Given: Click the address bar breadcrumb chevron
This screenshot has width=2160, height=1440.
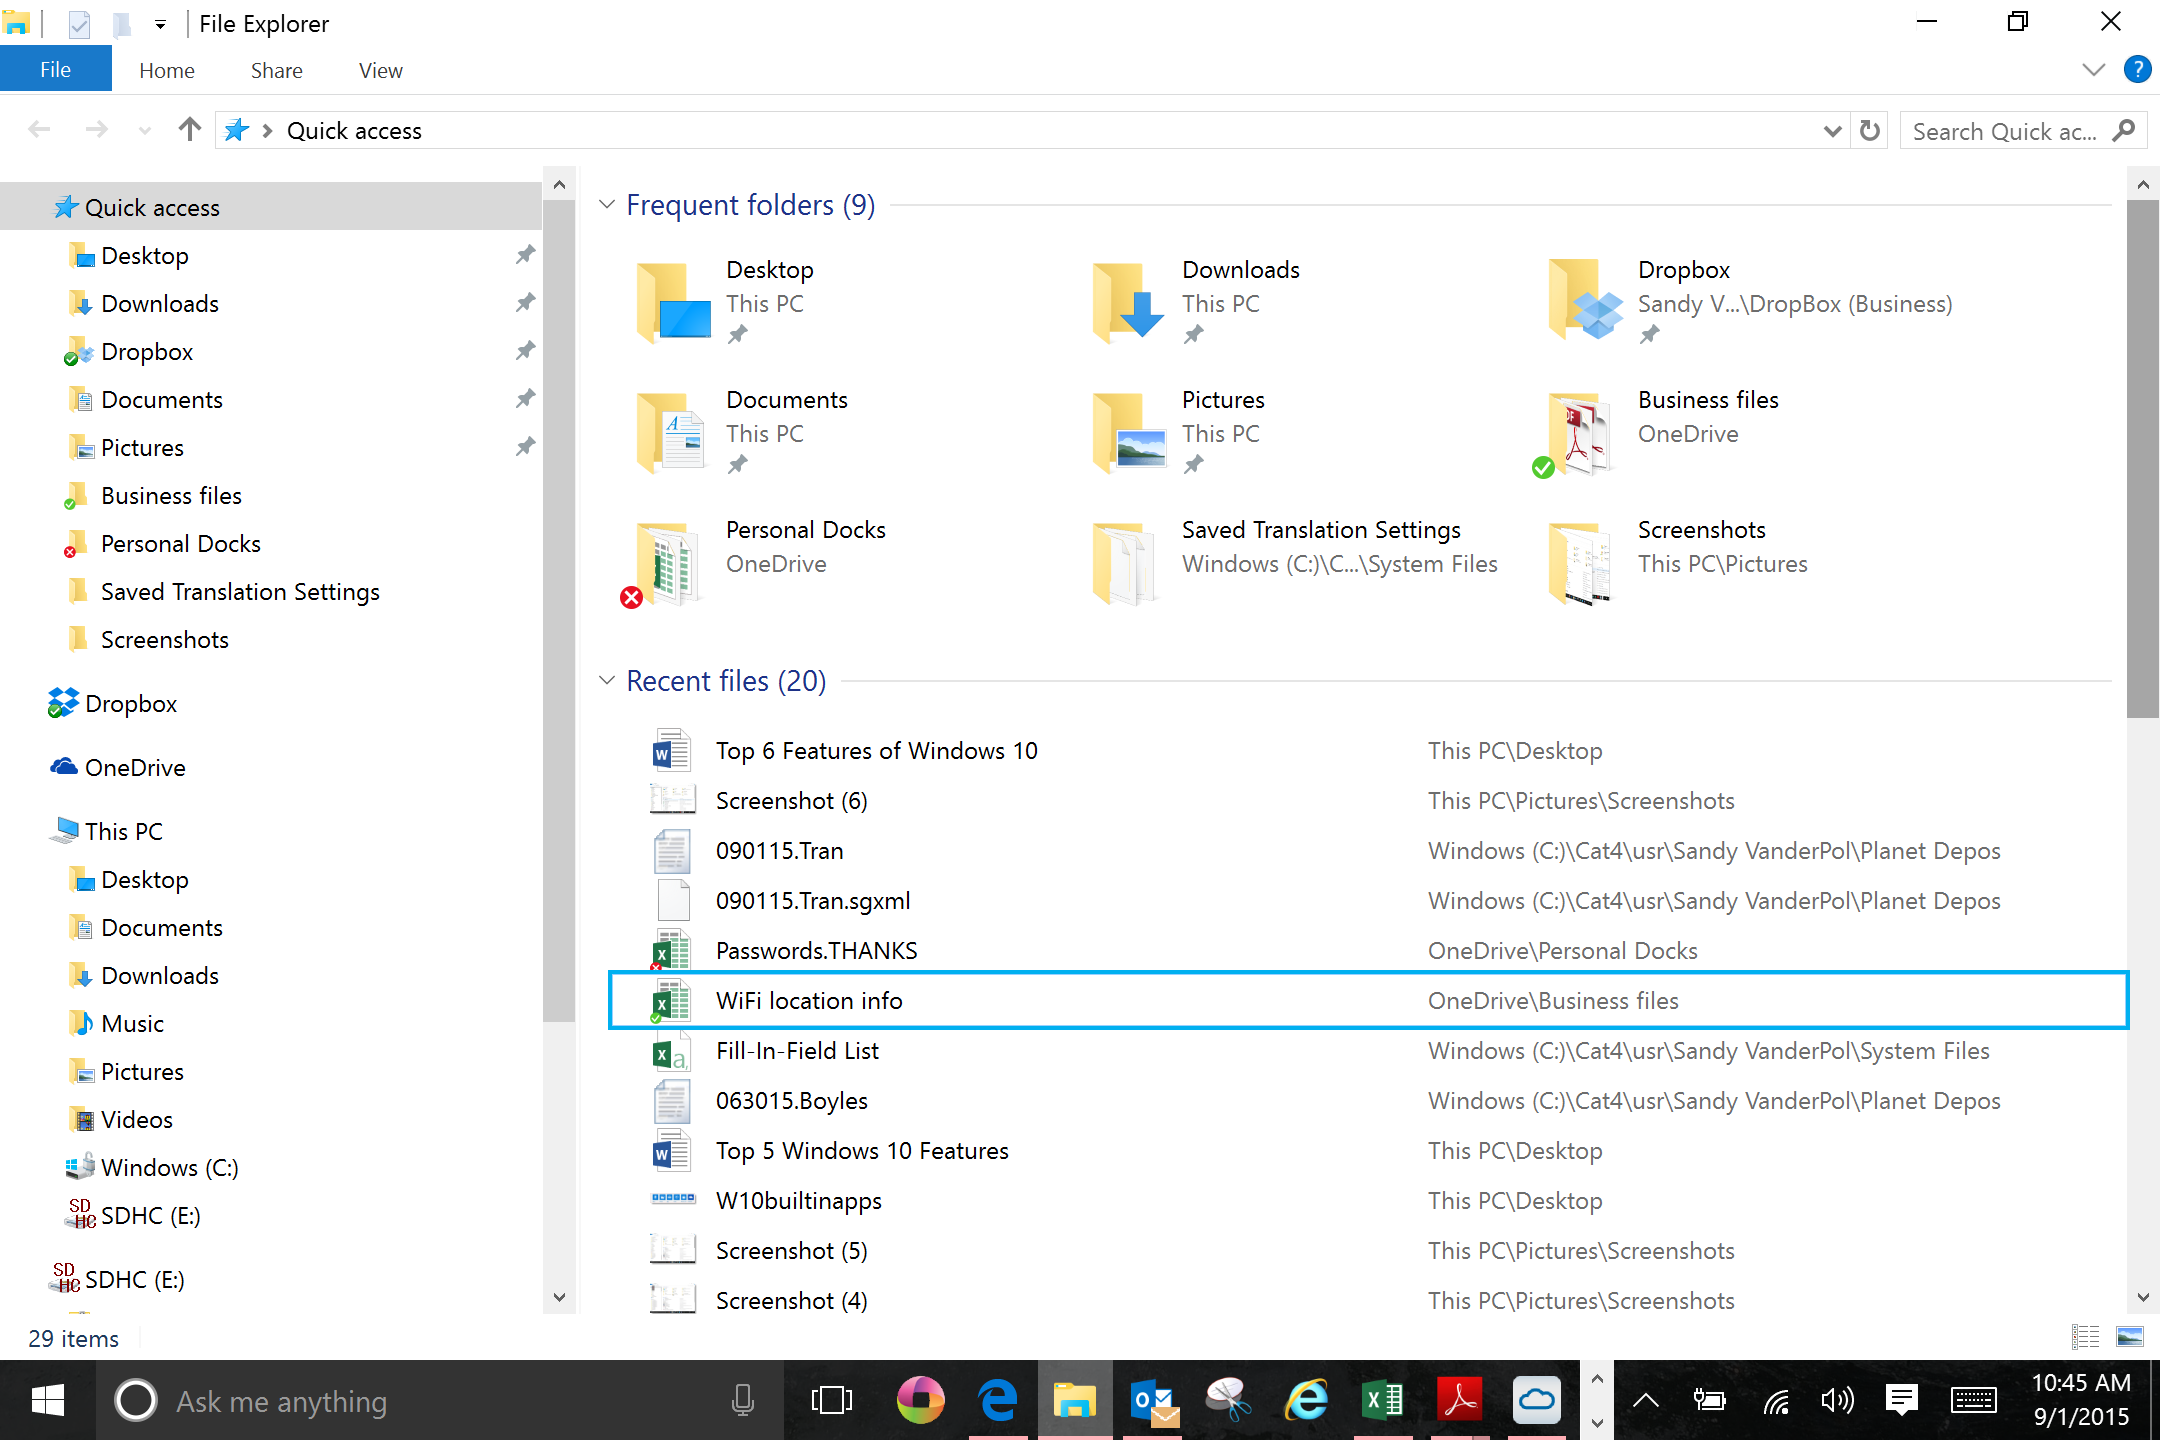Looking at the screenshot, I should tap(267, 131).
